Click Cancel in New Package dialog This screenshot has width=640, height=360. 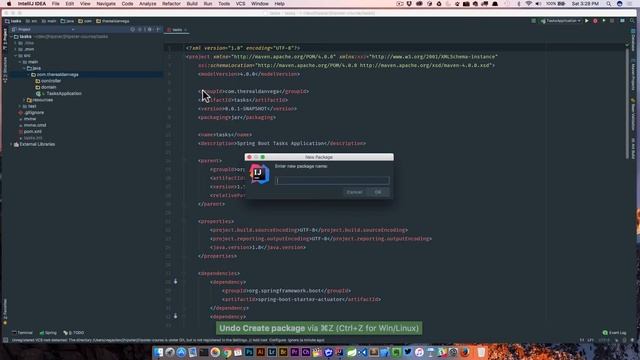pos(354,192)
